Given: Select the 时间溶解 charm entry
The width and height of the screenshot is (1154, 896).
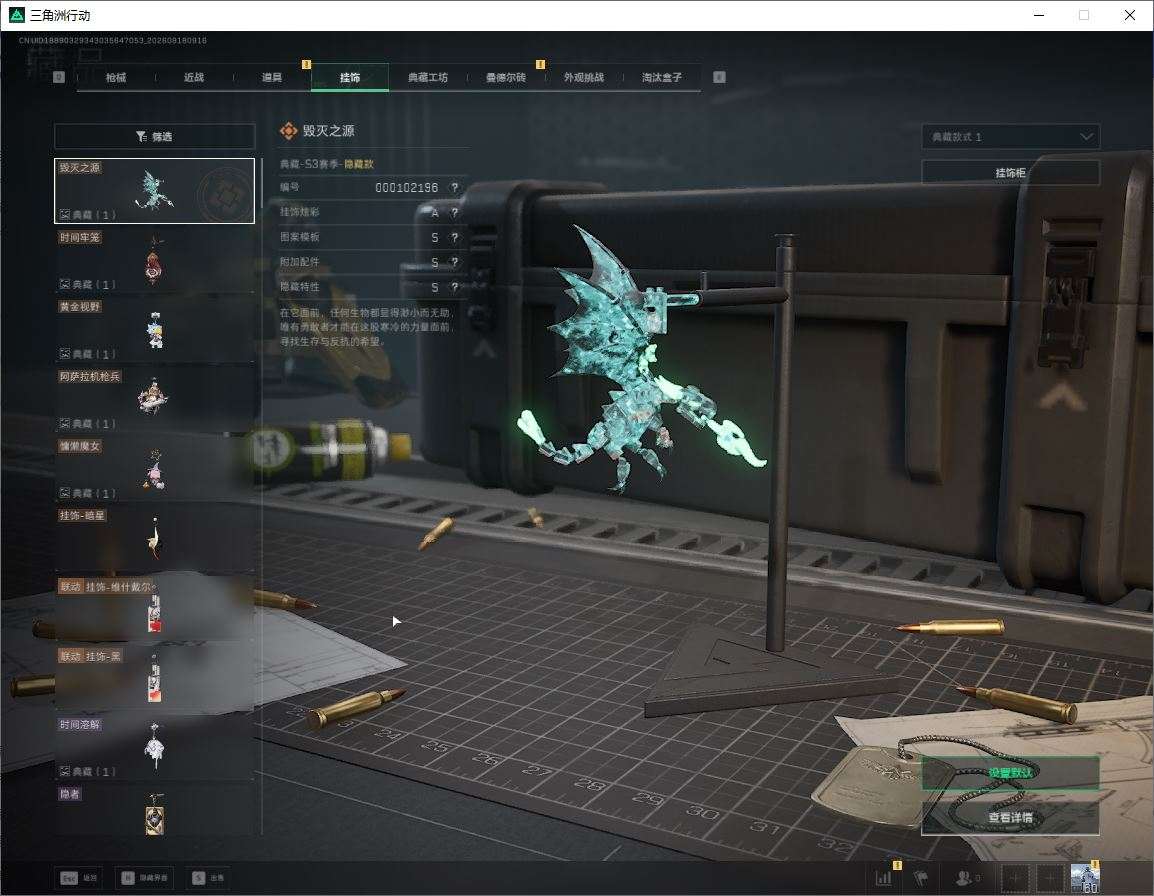Looking at the screenshot, I should click(x=155, y=747).
